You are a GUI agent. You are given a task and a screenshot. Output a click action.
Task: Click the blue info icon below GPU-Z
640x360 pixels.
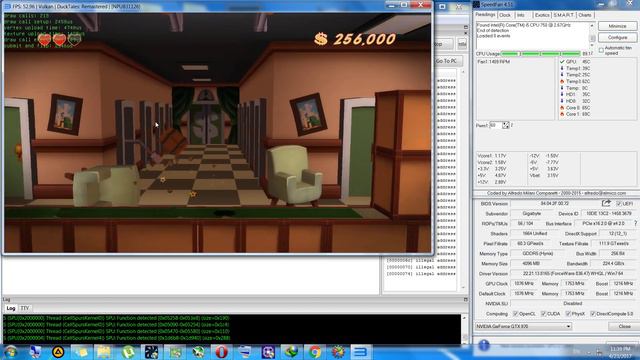[x=484, y=345]
